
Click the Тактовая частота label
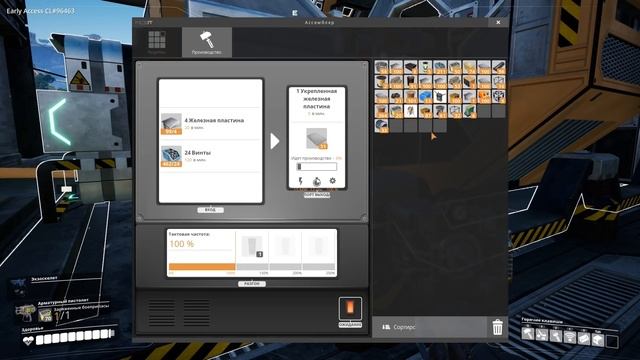point(189,234)
